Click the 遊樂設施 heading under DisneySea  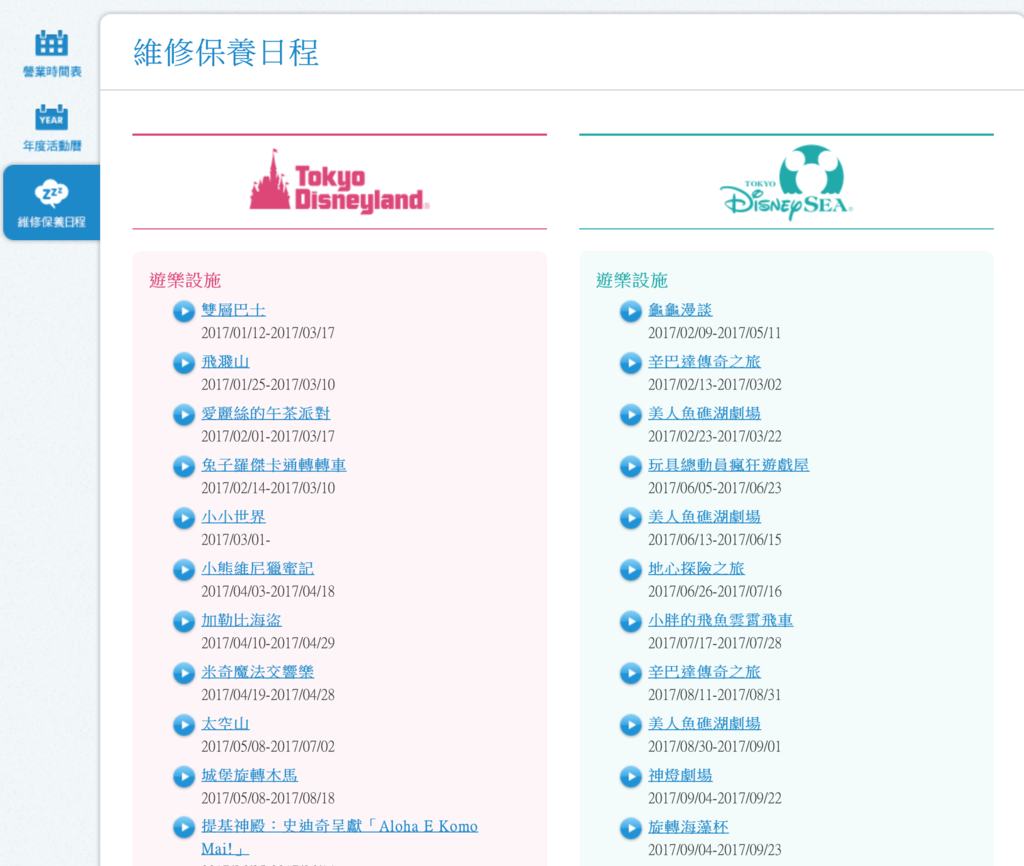point(632,280)
